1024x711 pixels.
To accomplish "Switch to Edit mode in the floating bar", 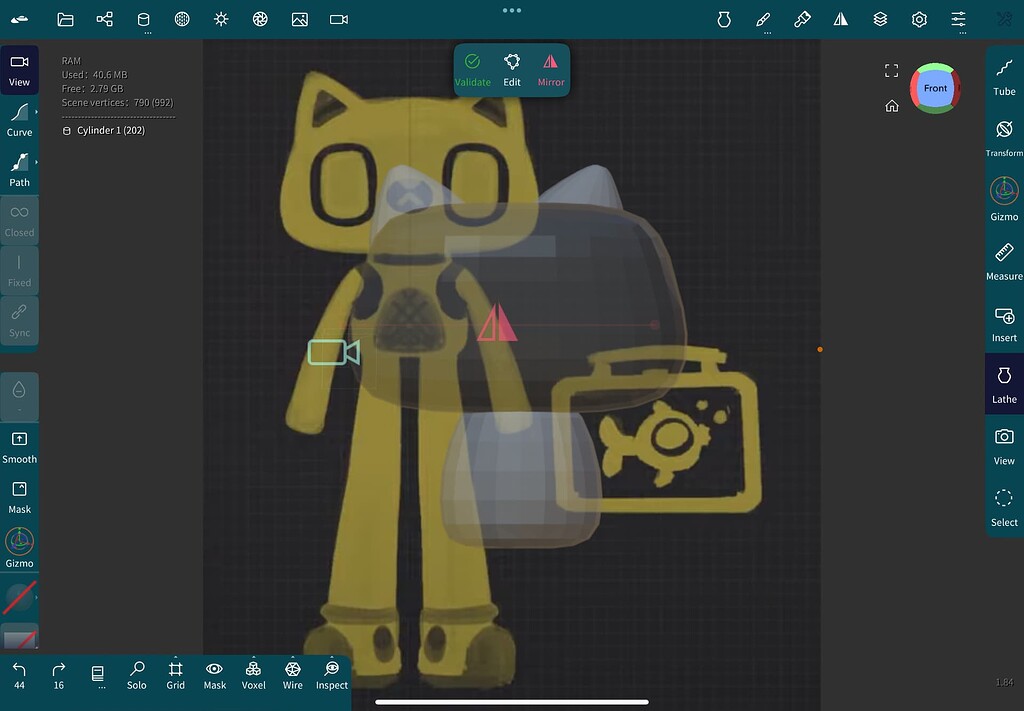I will click(511, 69).
